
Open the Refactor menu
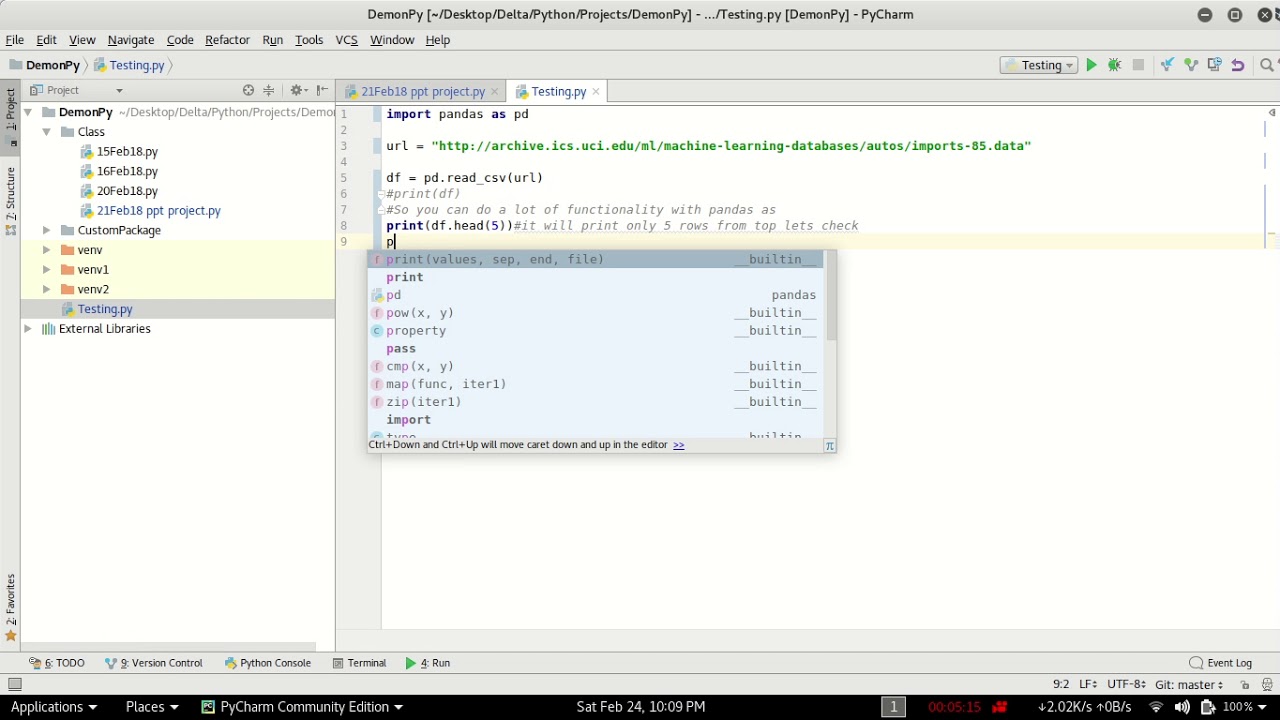point(227,40)
